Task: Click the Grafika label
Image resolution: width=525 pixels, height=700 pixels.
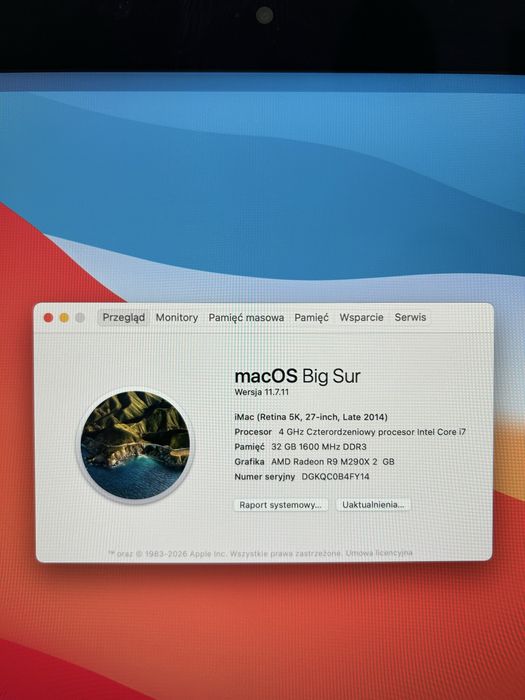Action: [249, 462]
